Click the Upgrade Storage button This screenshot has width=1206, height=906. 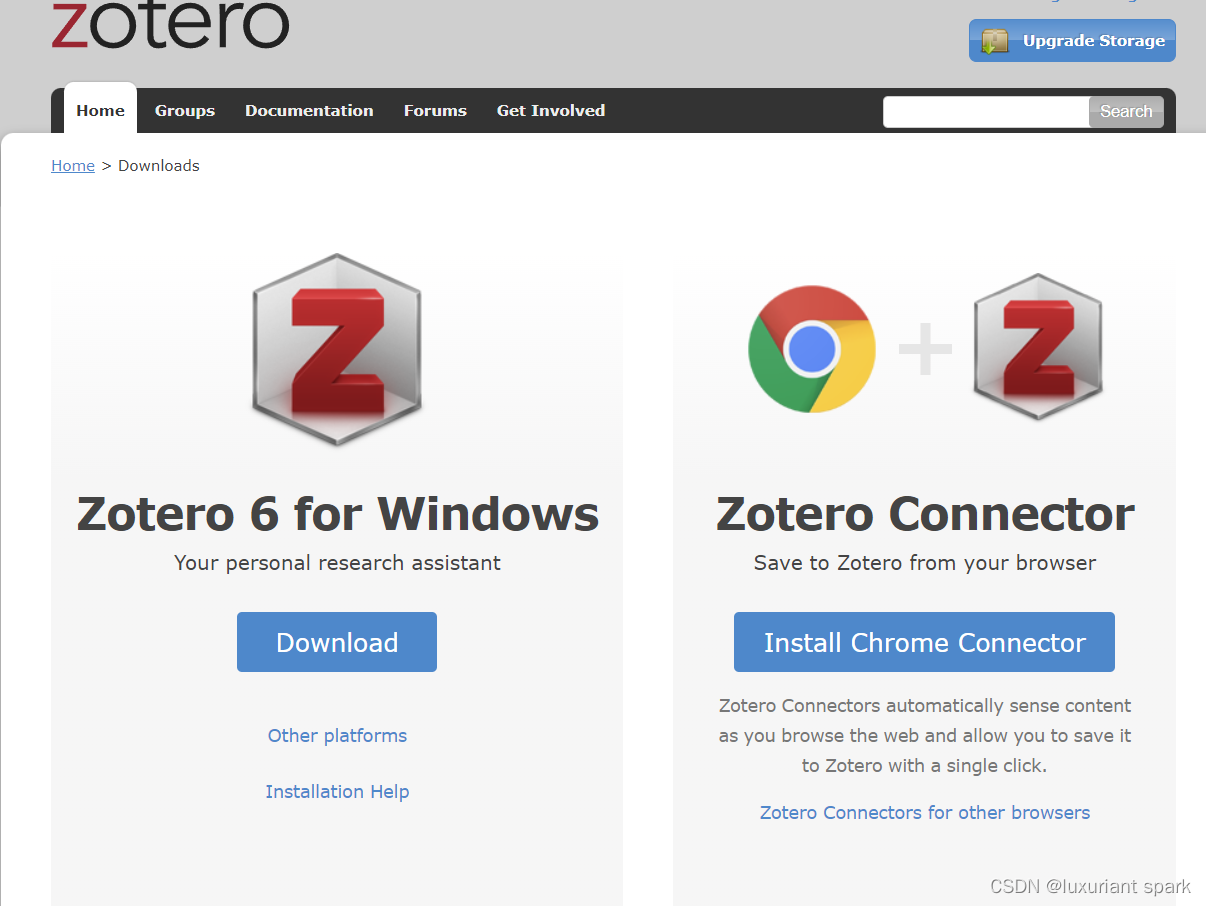pyautogui.click(x=1072, y=41)
